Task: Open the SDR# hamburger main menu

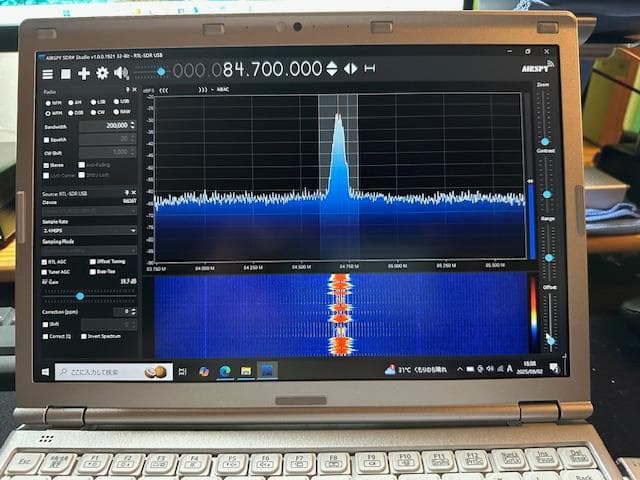Action: tap(48, 74)
